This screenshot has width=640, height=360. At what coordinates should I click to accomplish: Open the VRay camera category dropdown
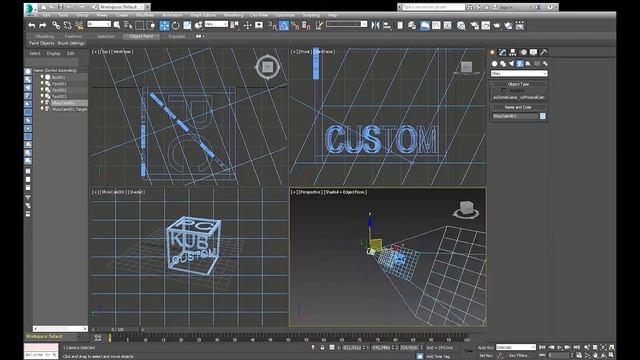tap(519, 73)
